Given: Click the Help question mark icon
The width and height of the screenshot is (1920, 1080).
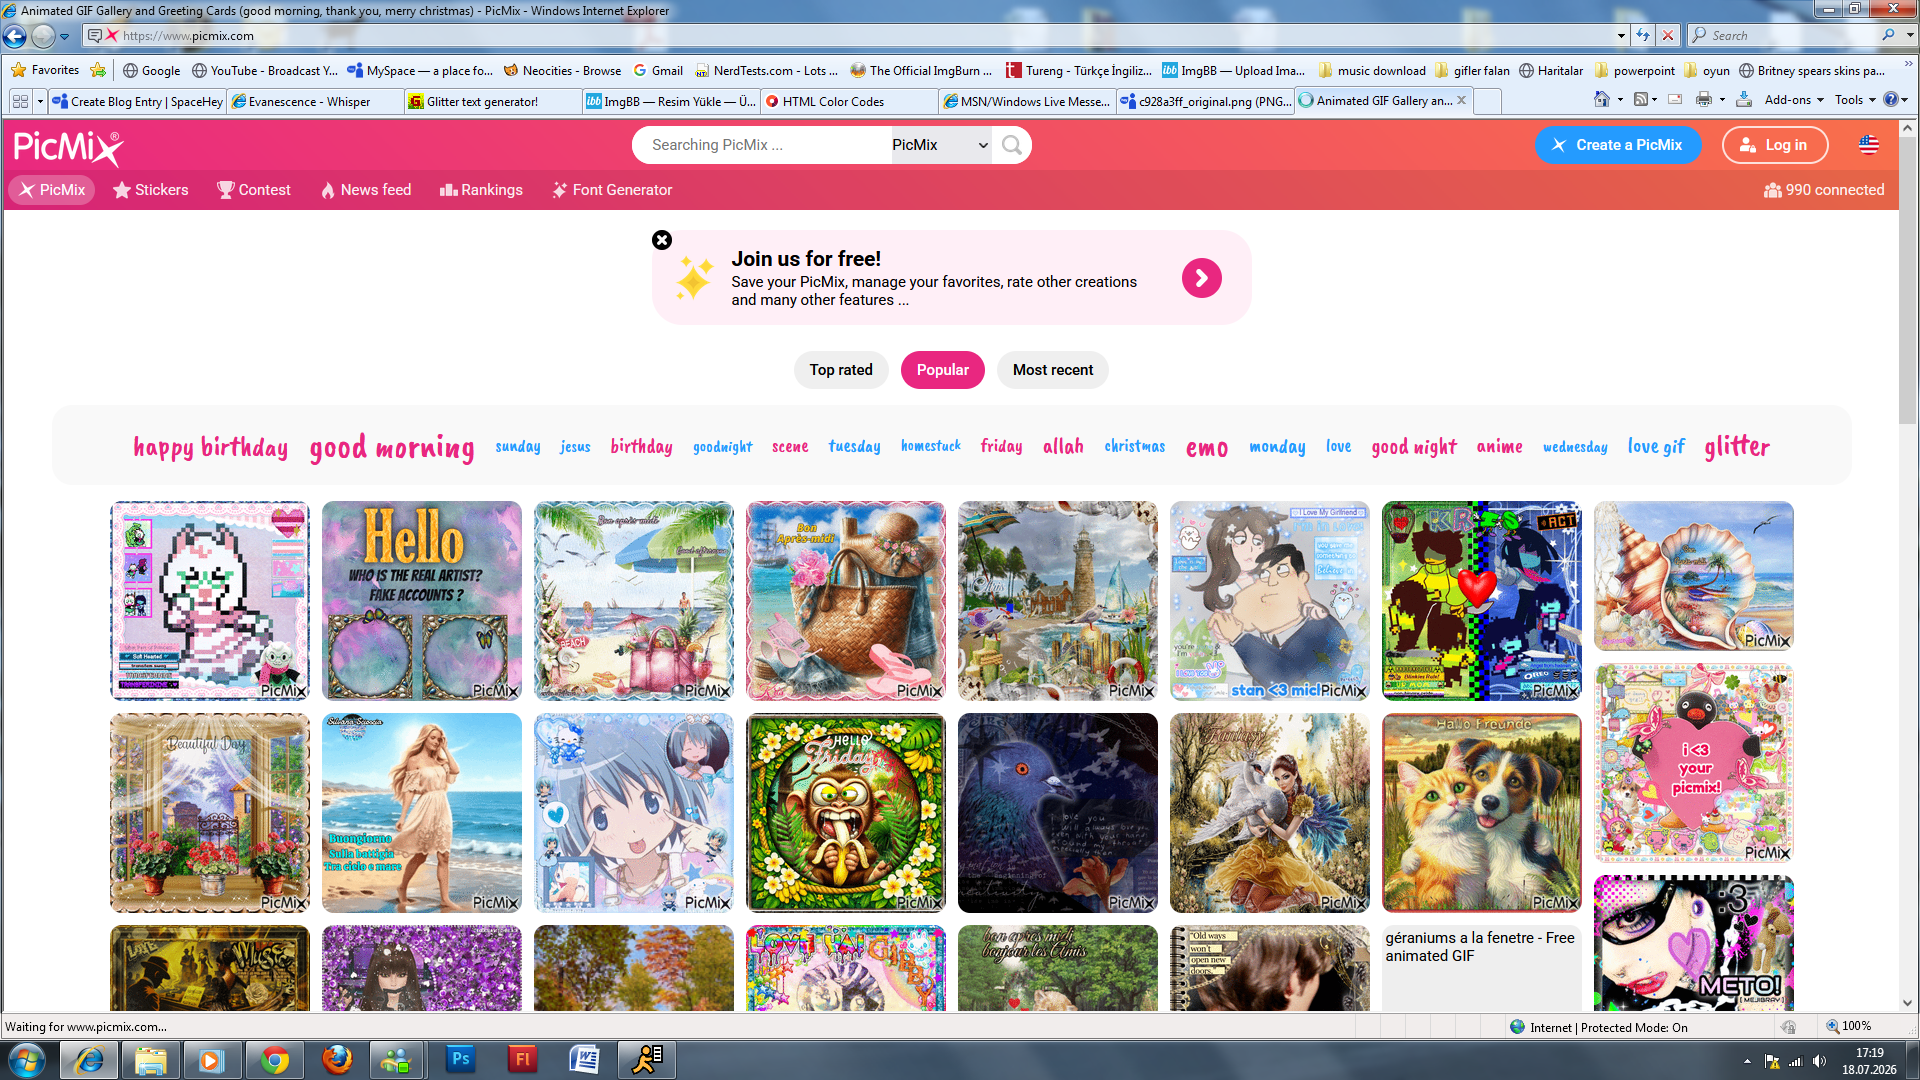Looking at the screenshot, I should (1890, 100).
